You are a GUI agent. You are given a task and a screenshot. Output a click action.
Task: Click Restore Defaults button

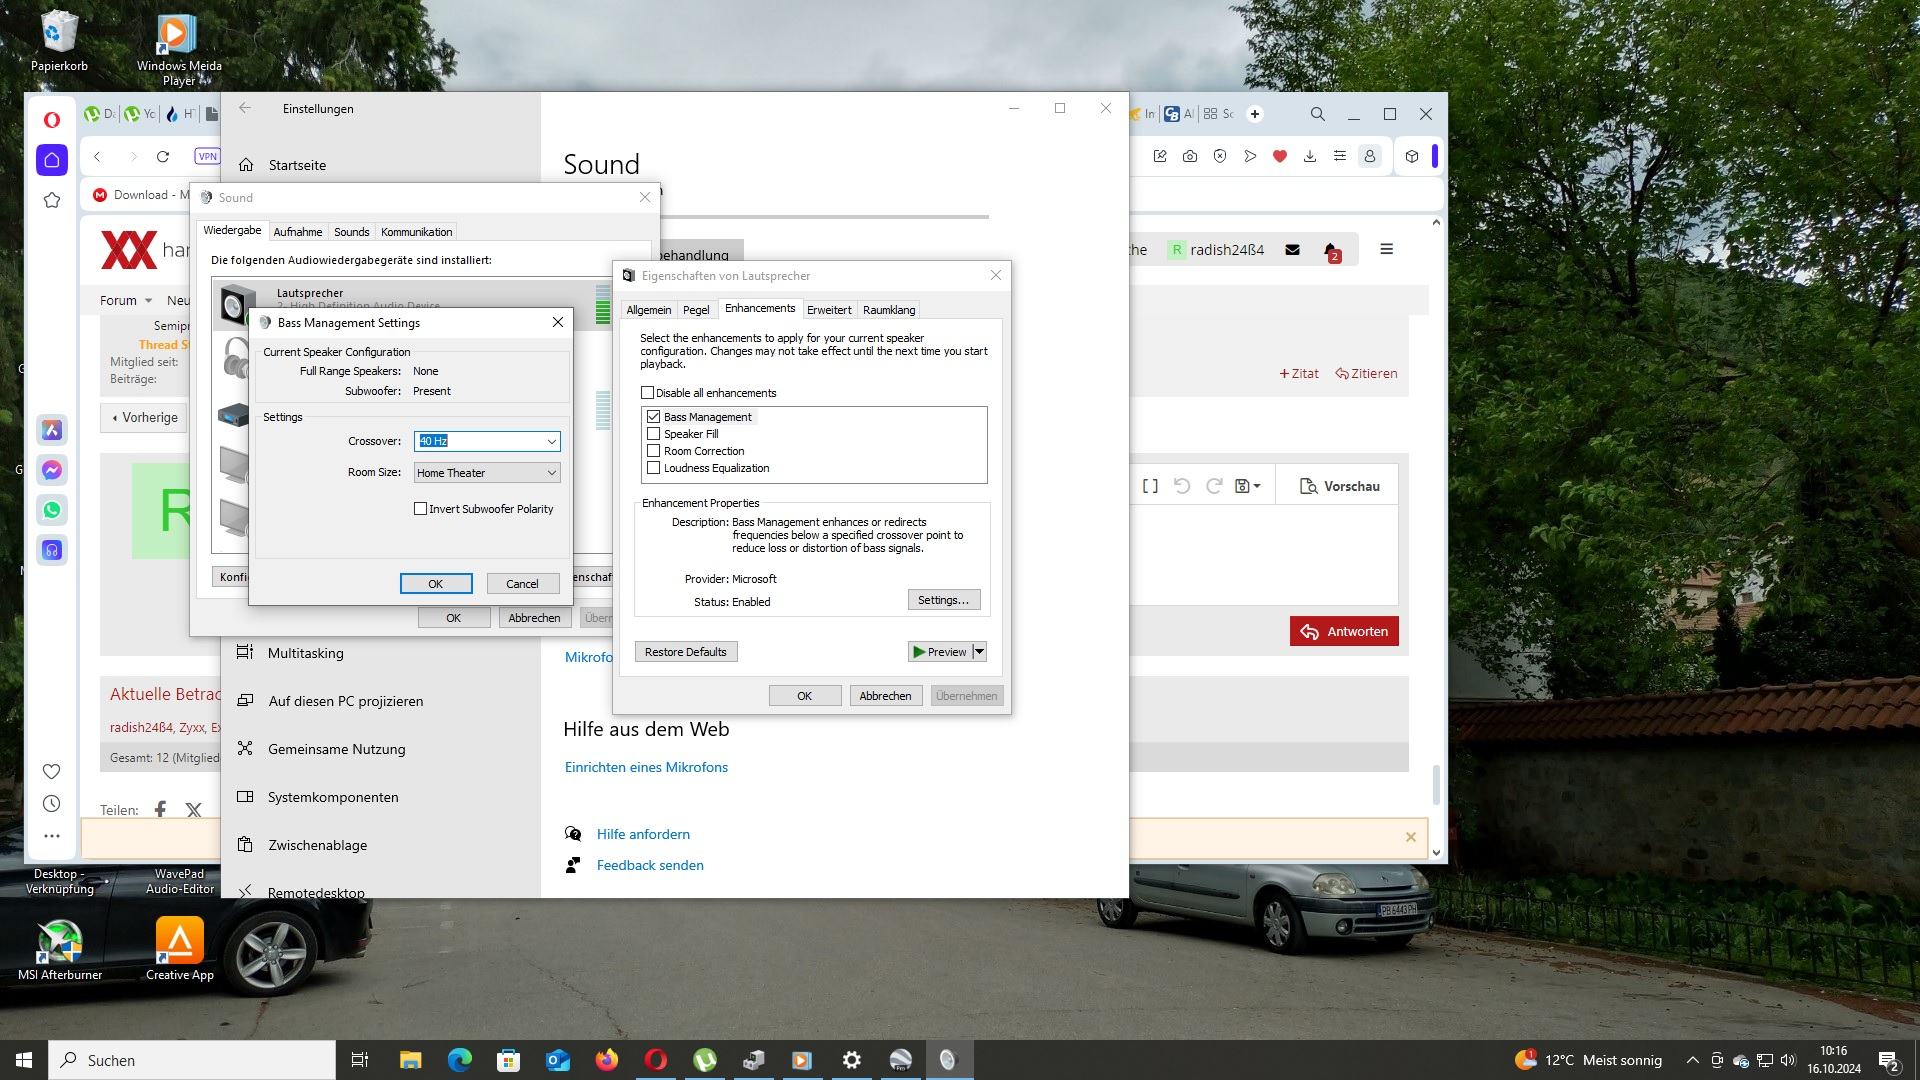(686, 652)
